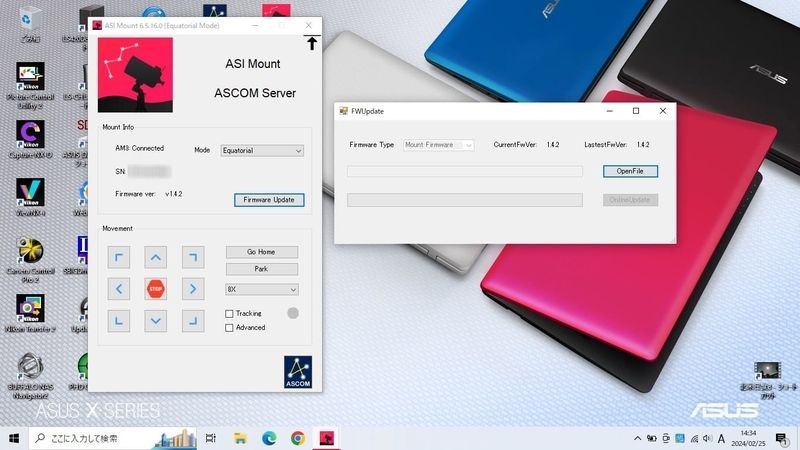The image size is (800, 450).
Task: Click the CurrentFwVer value 1.4.2
Action: point(553,145)
